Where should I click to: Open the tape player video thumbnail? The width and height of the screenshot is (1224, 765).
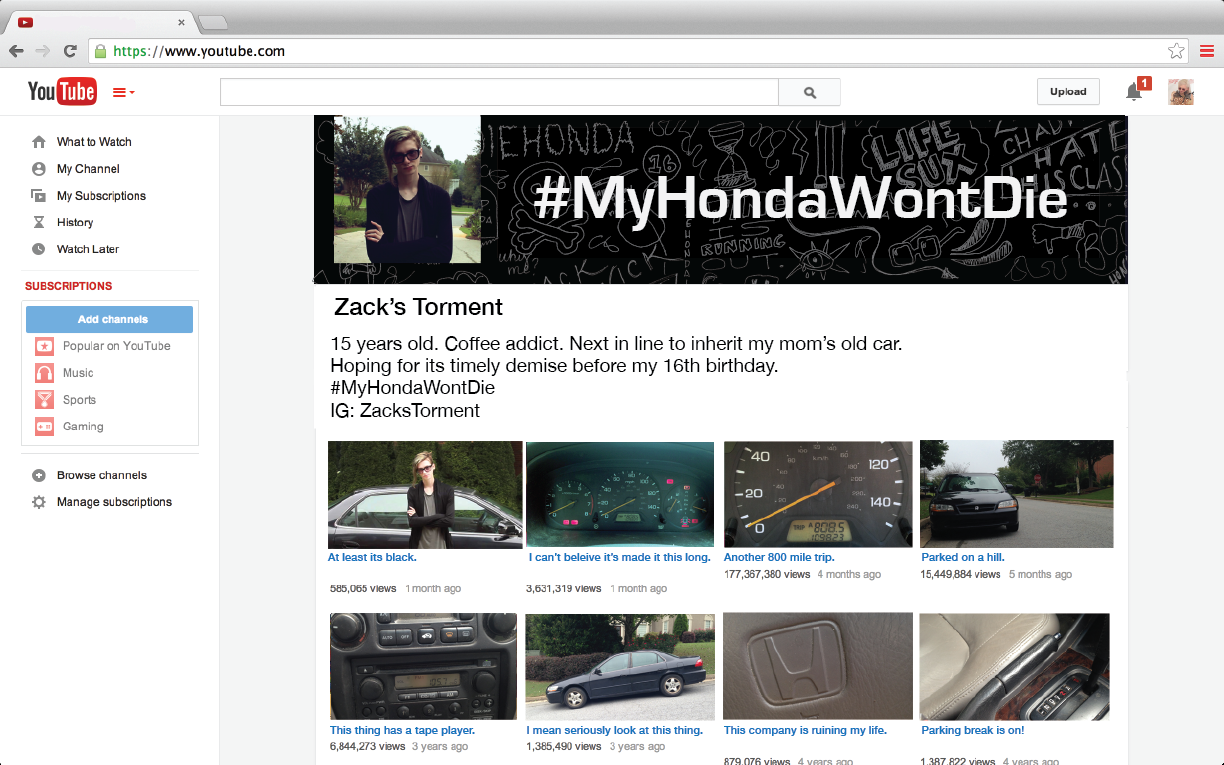[x=423, y=667]
